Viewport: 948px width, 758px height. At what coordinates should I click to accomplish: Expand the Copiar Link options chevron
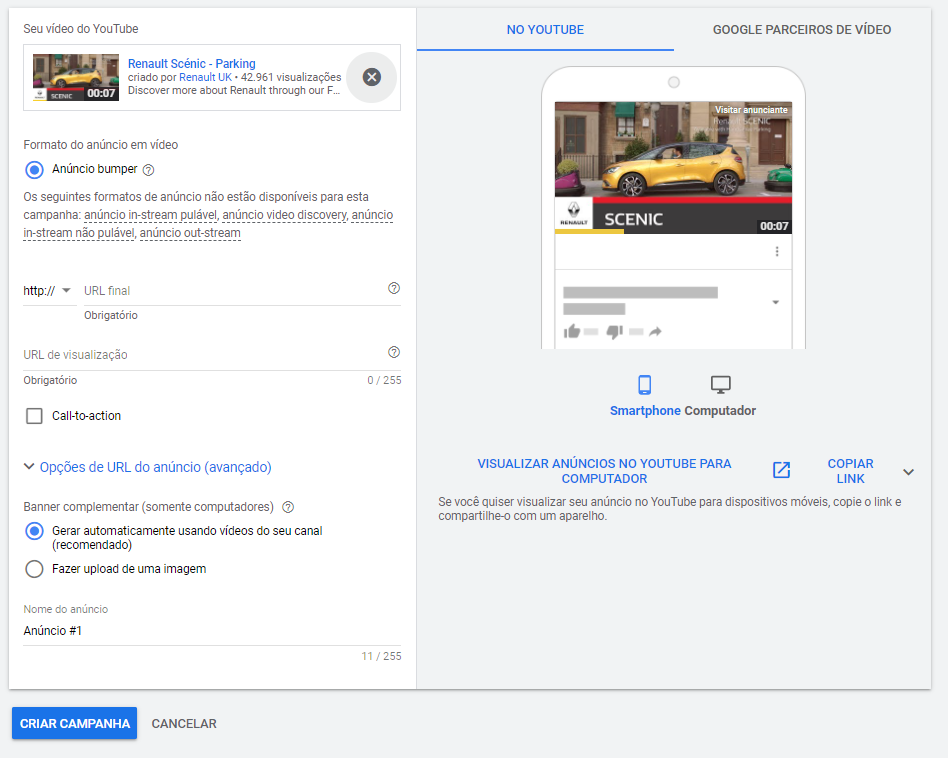(908, 472)
